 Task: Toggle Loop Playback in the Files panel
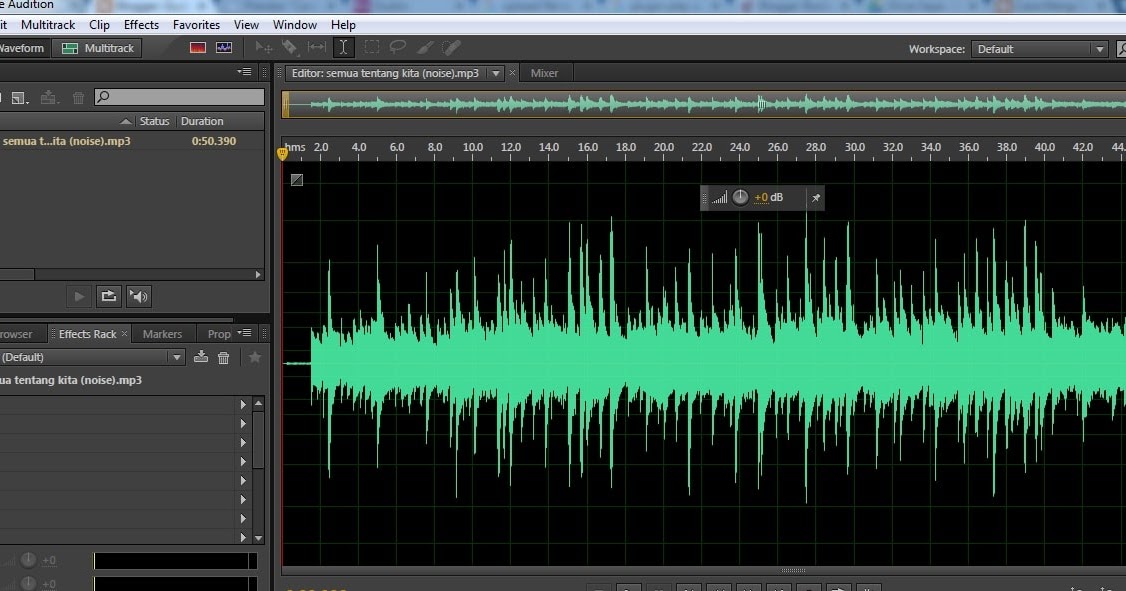tap(109, 296)
